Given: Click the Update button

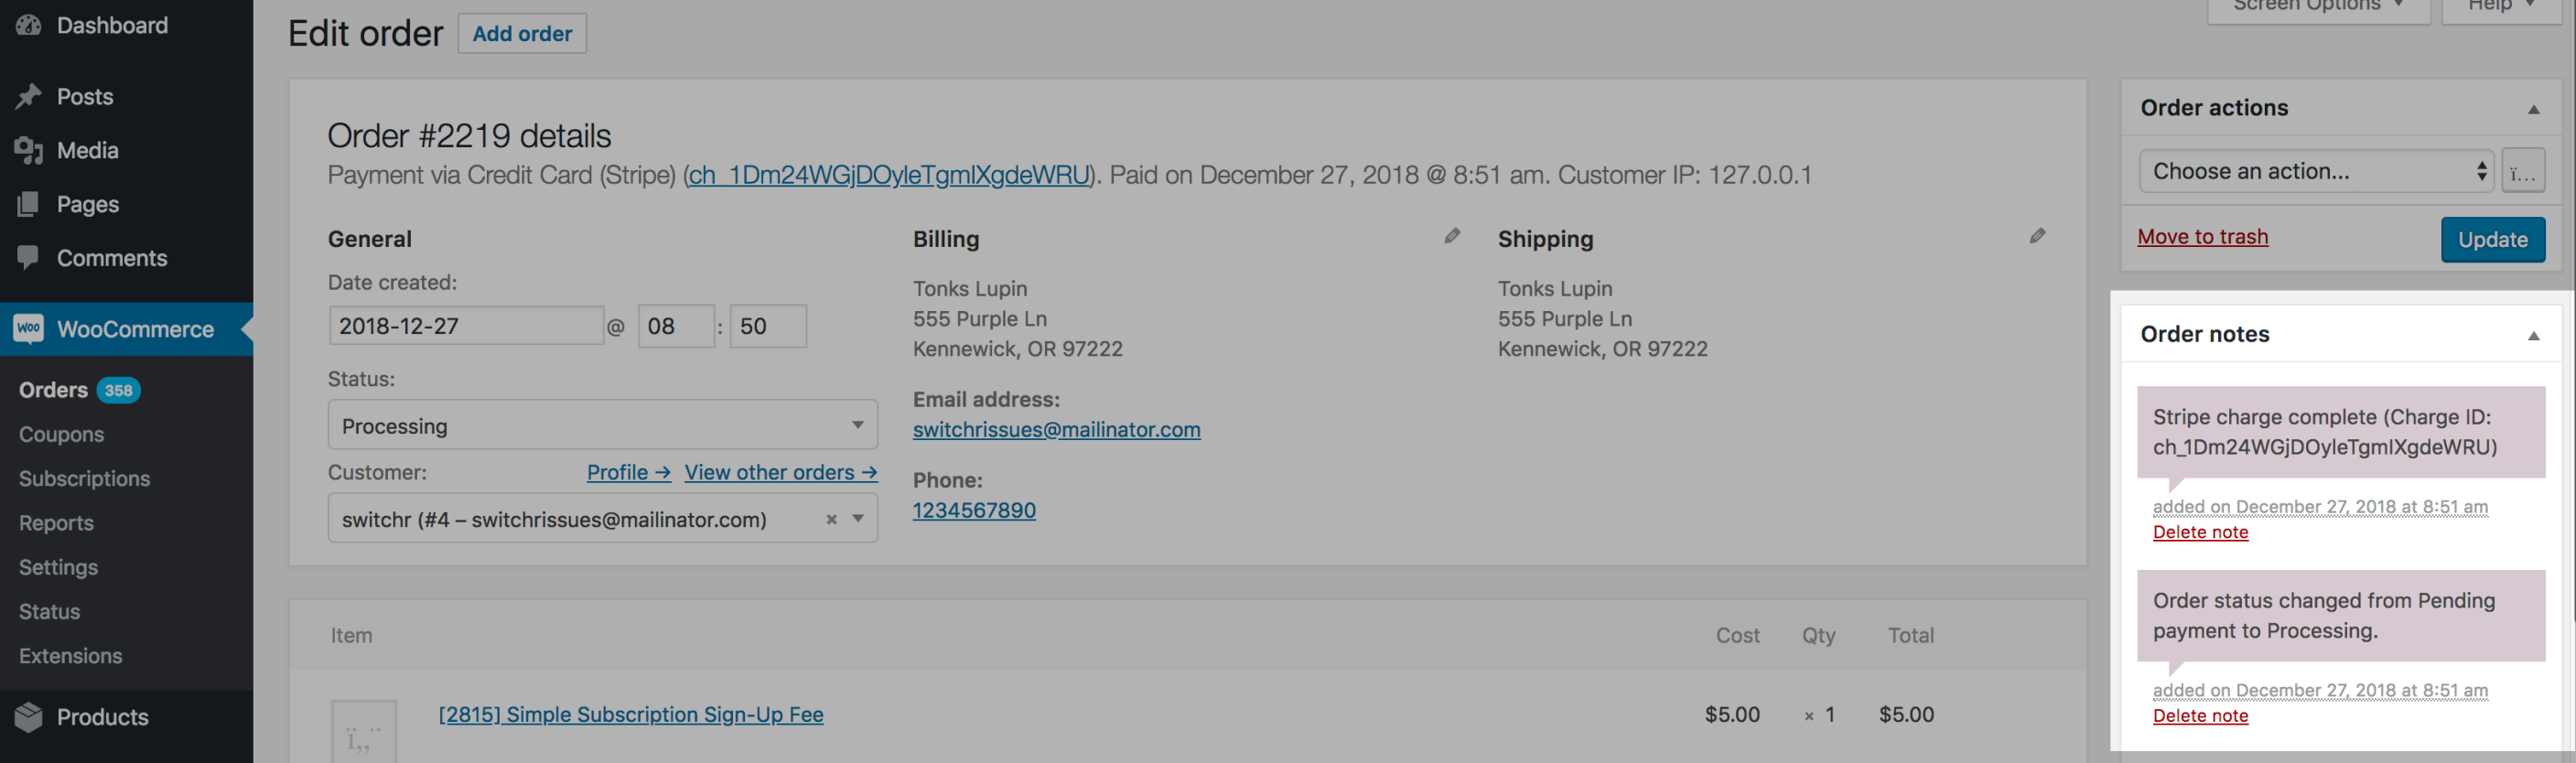Looking at the screenshot, I should tap(2492, 239).
